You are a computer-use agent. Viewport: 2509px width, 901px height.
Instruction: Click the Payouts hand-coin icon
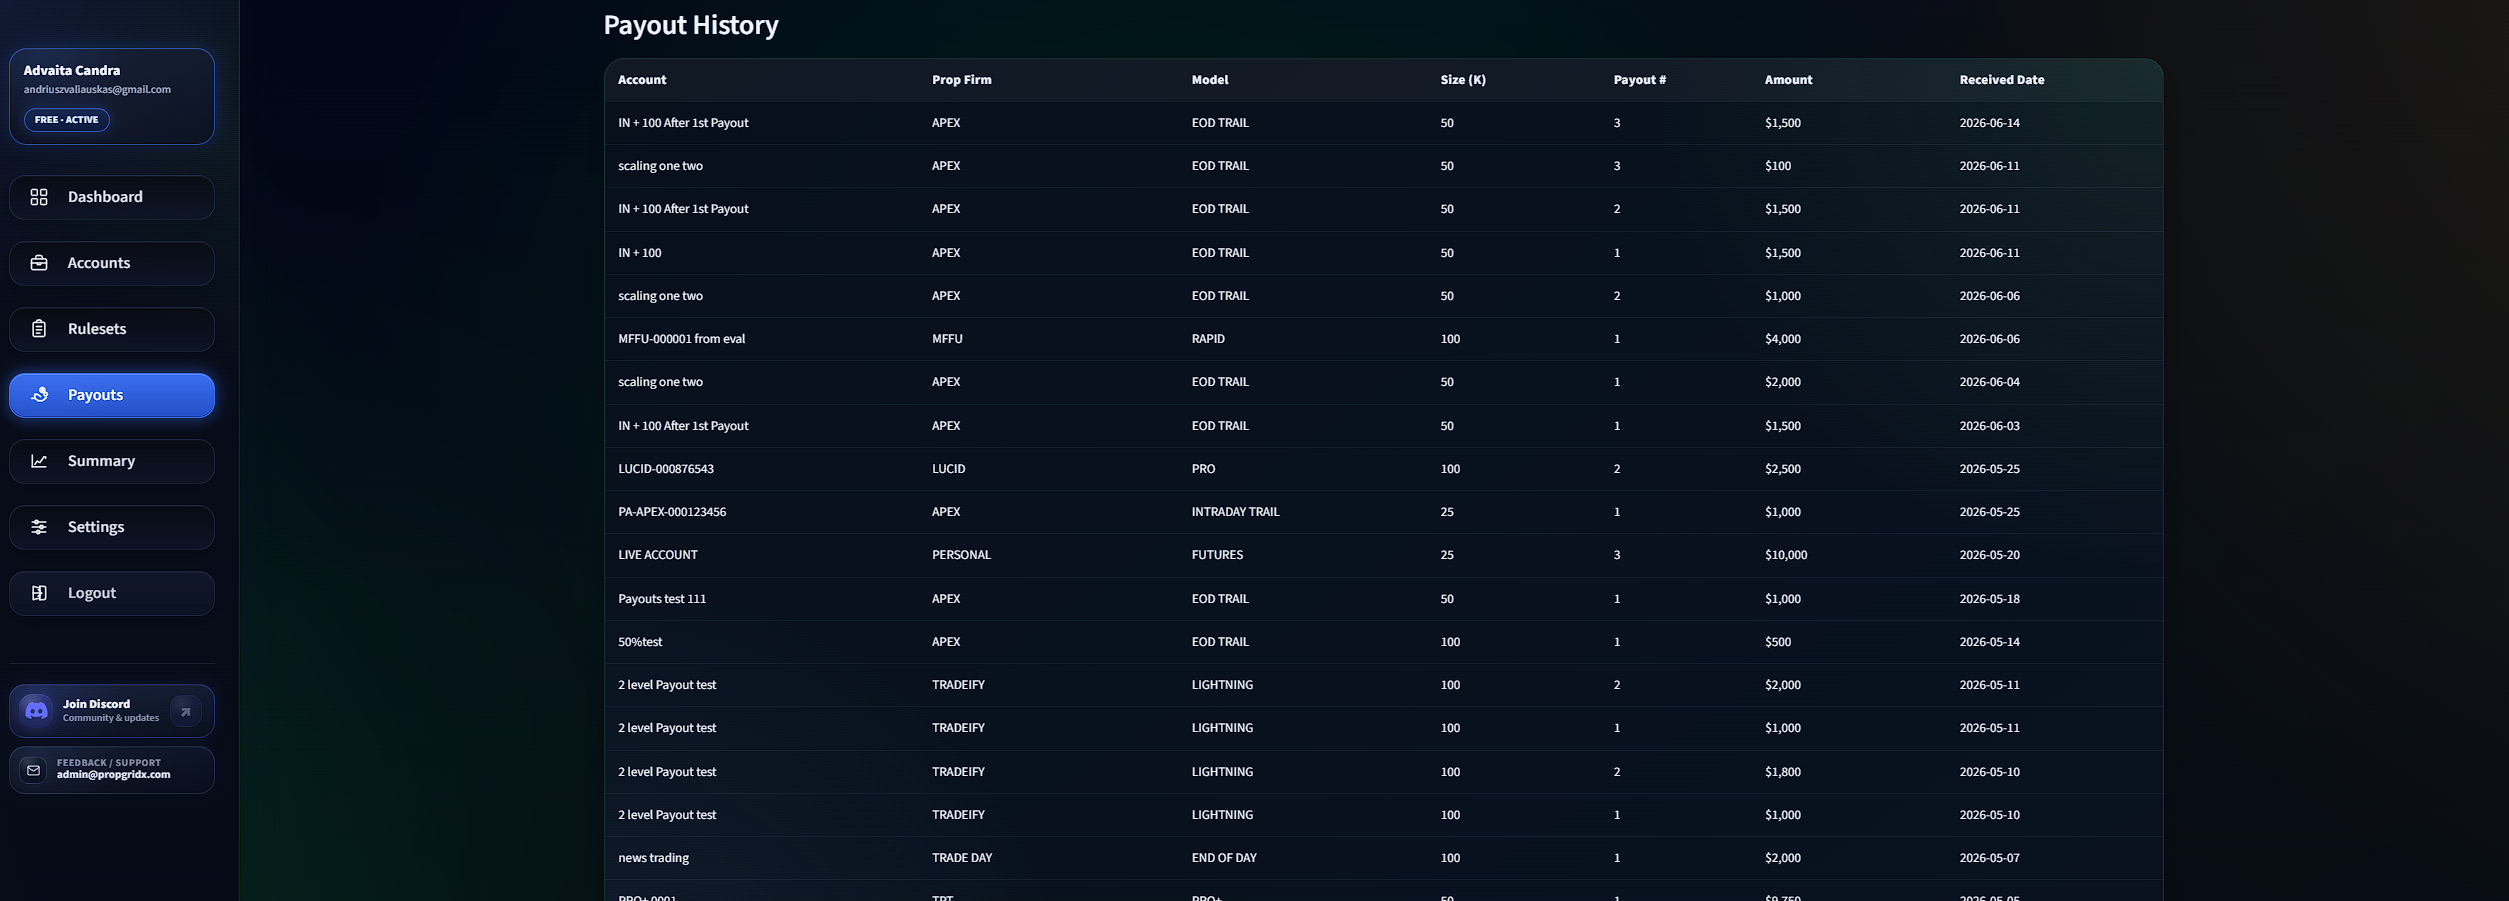click(x=39, y=395)
